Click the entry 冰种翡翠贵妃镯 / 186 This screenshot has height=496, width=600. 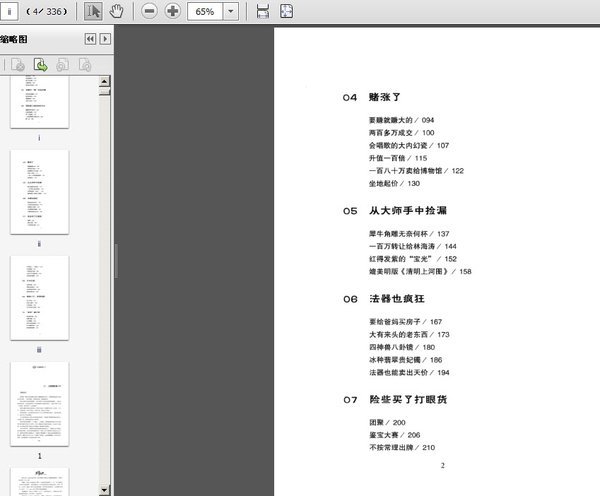[406, 360]
